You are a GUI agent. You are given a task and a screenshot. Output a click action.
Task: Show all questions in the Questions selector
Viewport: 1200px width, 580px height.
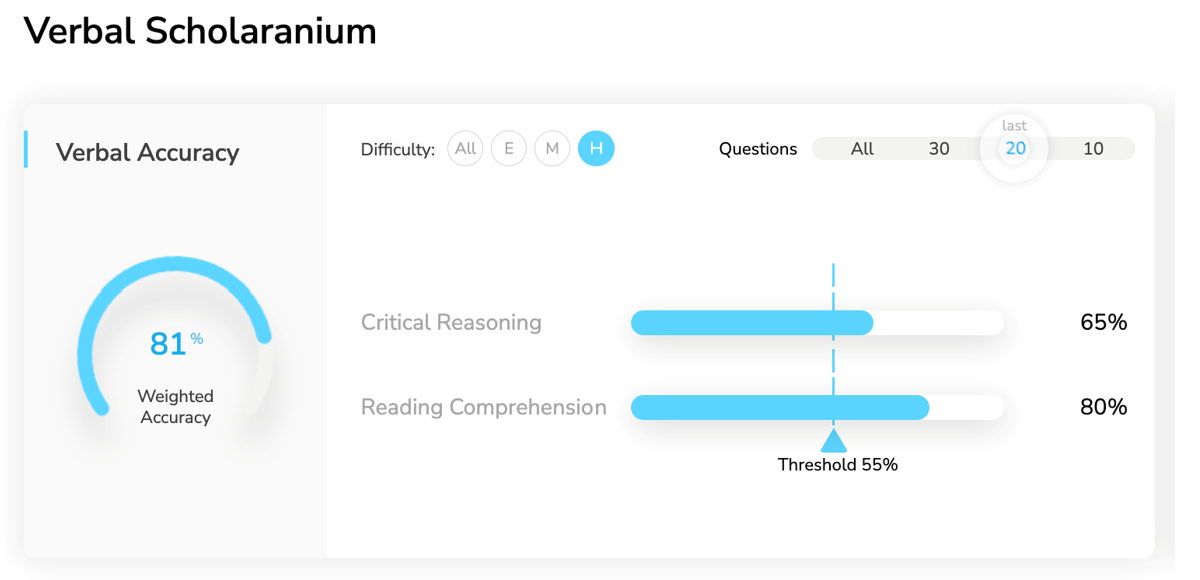point(862,149)
